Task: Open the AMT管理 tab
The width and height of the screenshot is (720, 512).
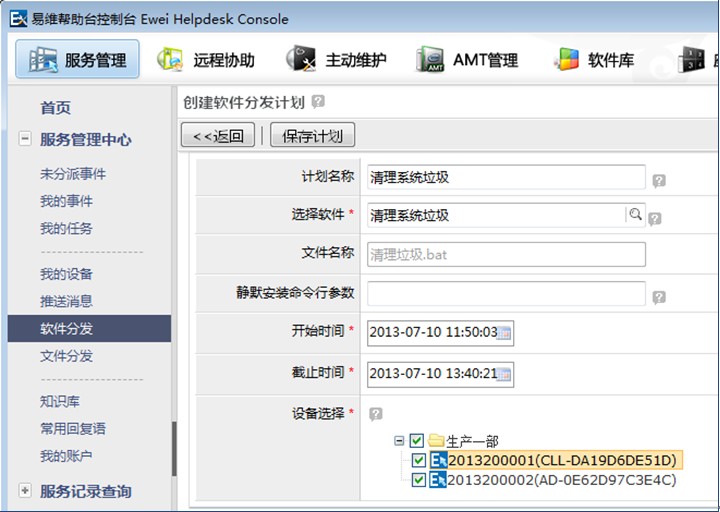Action: tap(468, 60)
